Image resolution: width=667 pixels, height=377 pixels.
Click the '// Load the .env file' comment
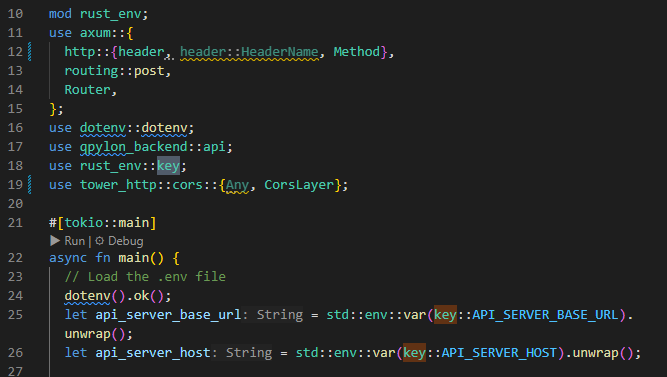click(145, 277)
